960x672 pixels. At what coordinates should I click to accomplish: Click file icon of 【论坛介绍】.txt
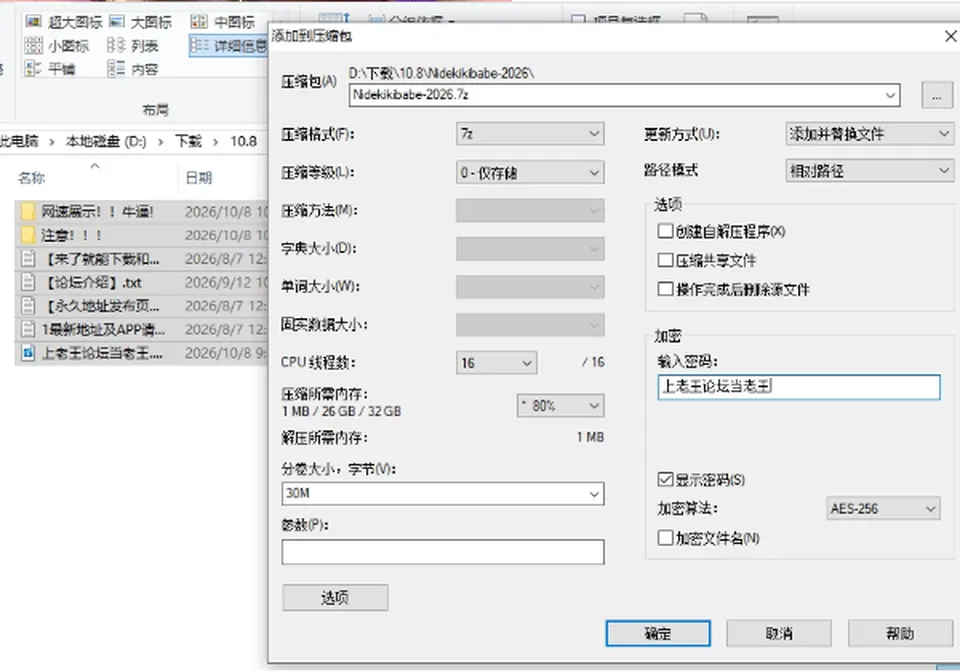pyautogui.click(x=28, y=282)
